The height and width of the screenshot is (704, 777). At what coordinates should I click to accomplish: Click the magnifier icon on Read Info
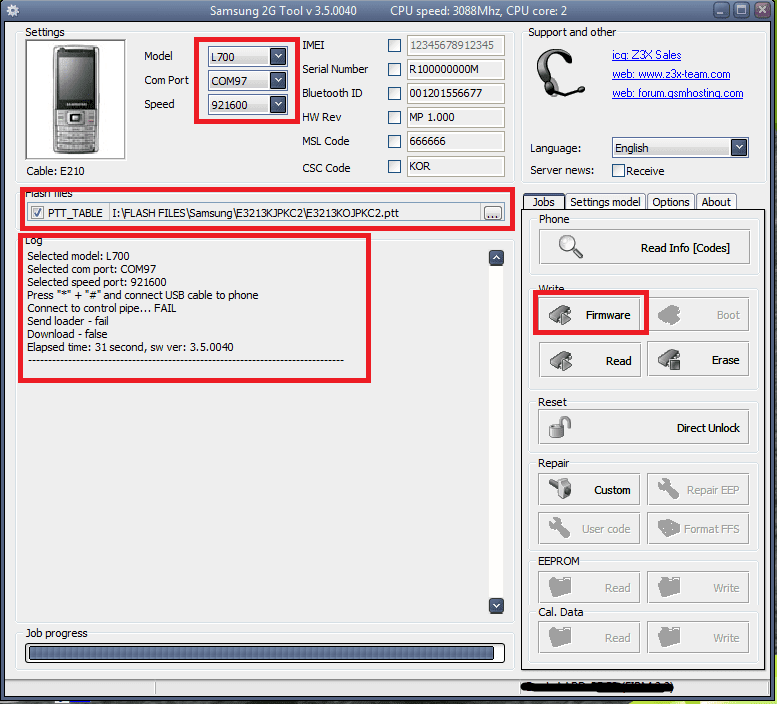(x=570, y=247)
